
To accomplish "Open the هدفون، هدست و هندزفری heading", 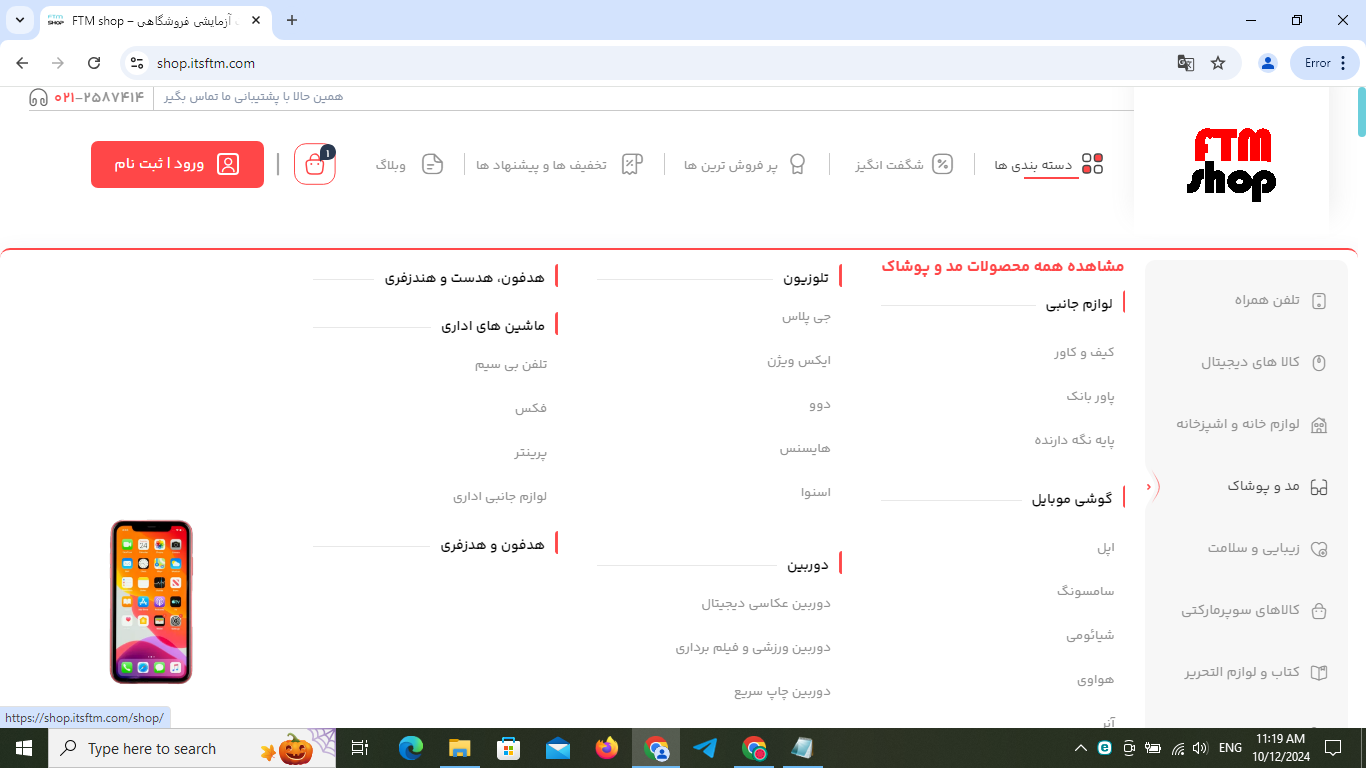I will pyautogui.click(x=465, y=277).
